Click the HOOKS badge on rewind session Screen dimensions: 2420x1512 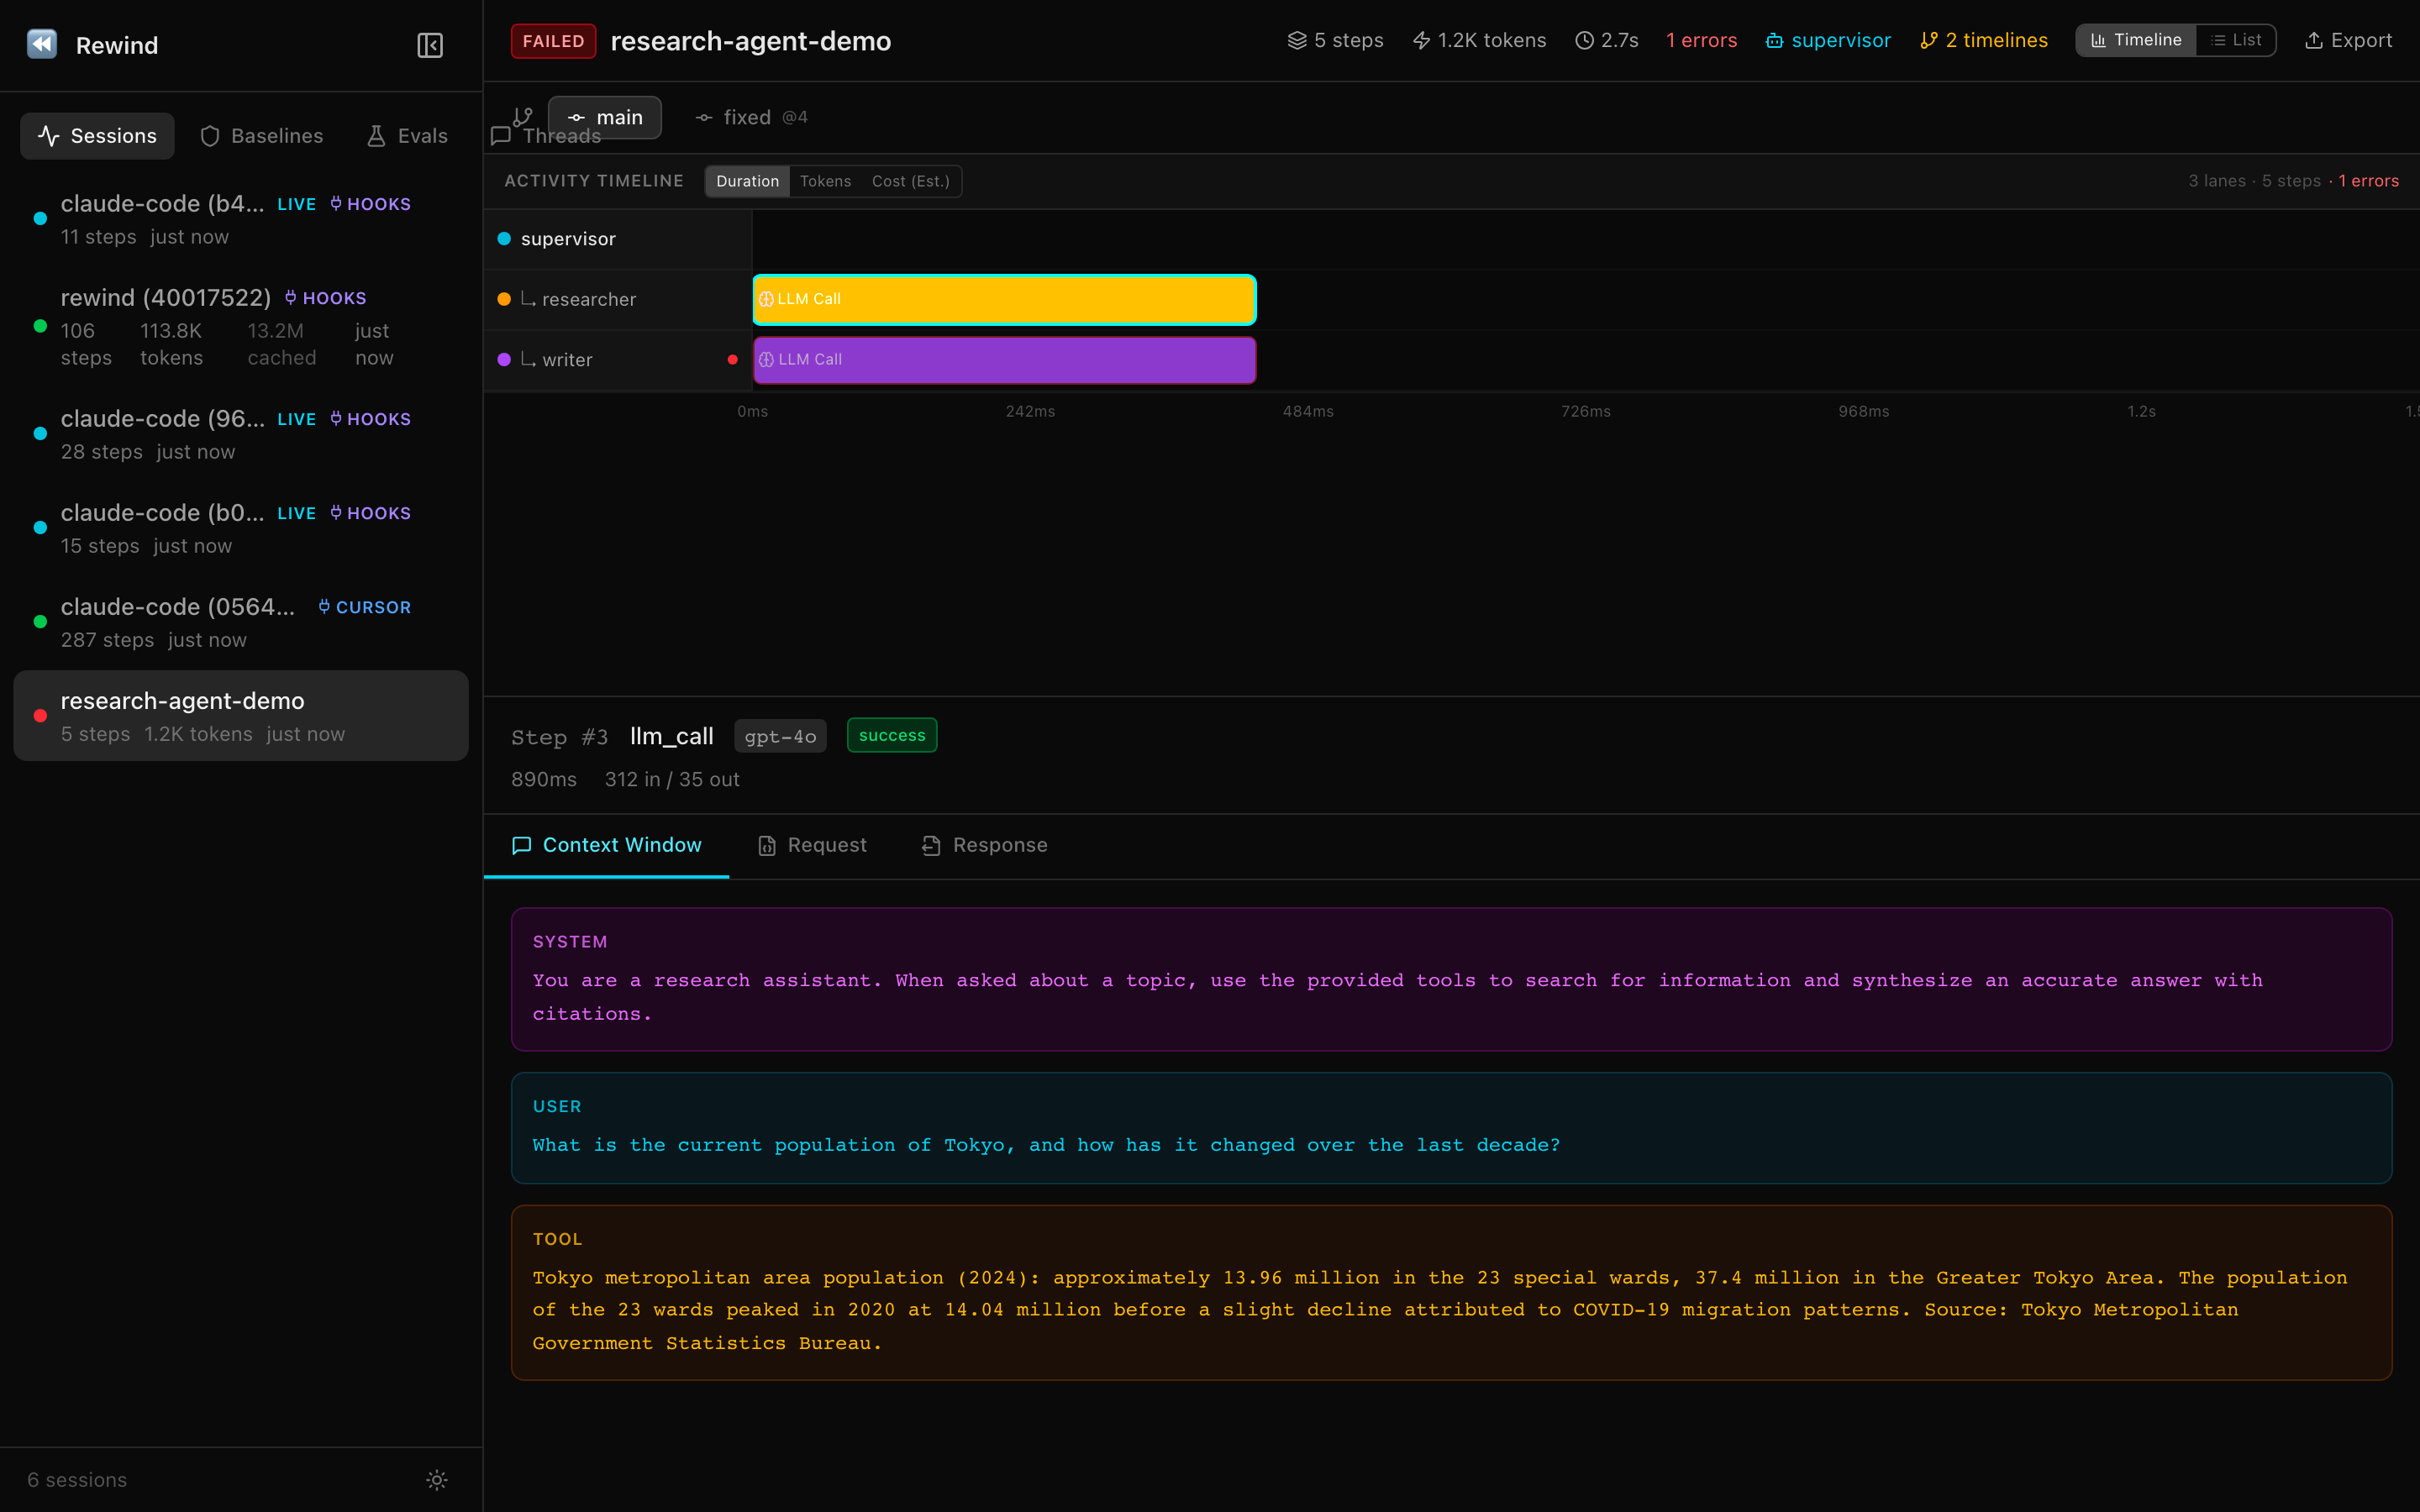coord(326,298)
